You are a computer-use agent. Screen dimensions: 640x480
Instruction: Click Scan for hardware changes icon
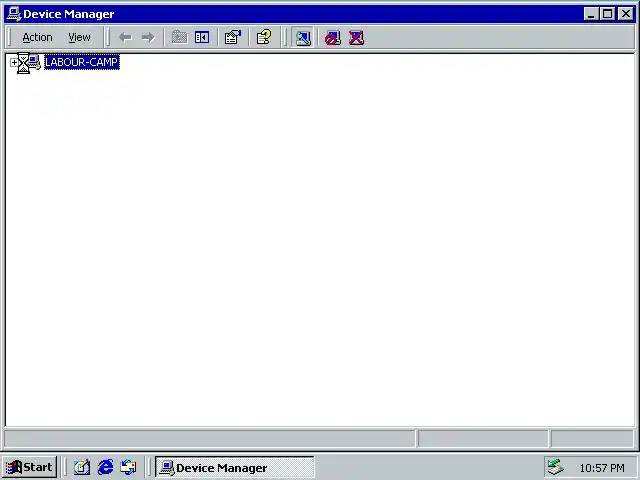pos(303,38)
